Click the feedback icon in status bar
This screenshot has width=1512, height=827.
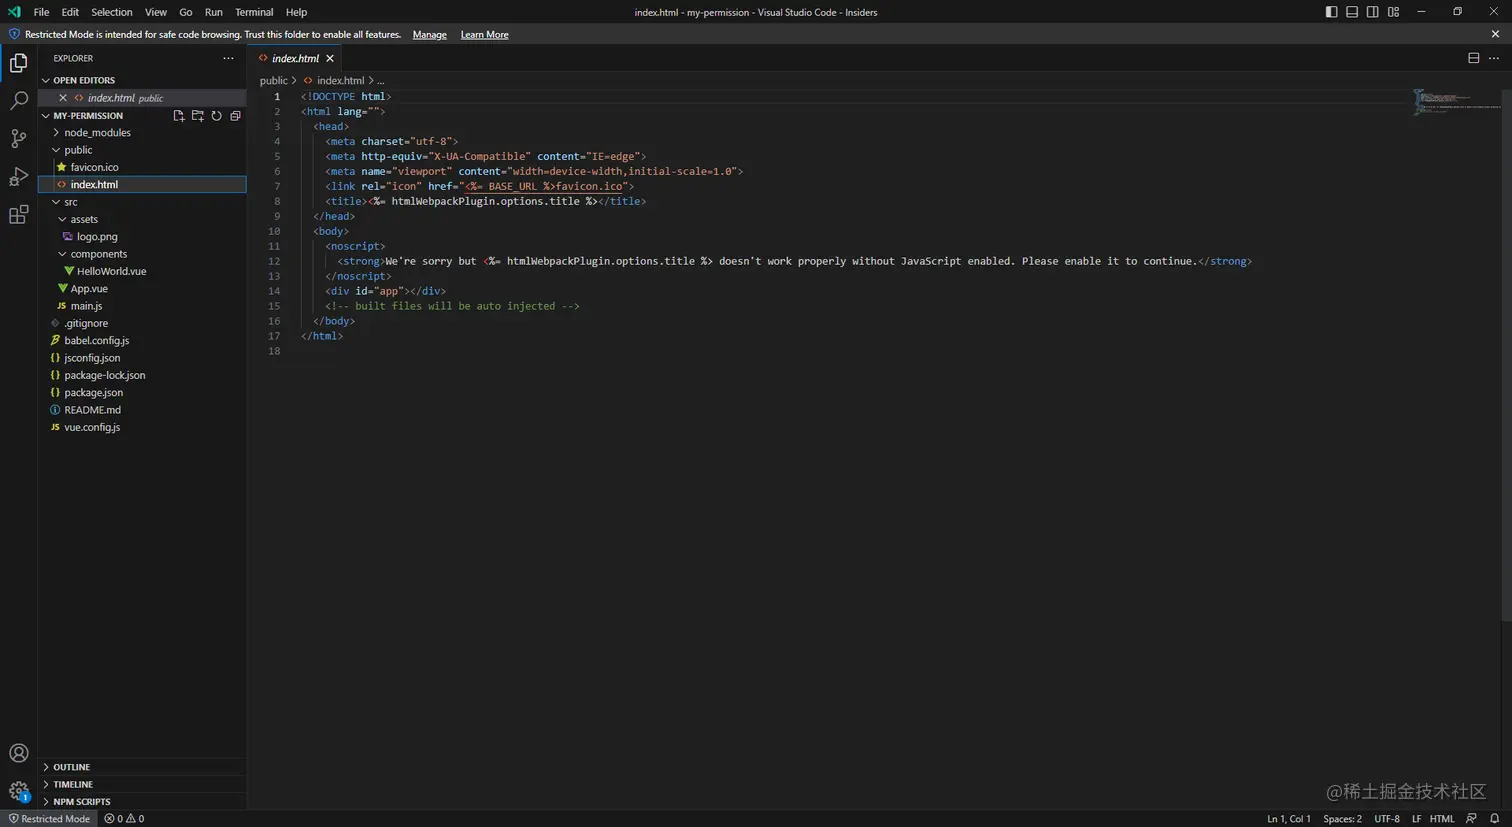pyautogui.click(x=1471, y=819)
